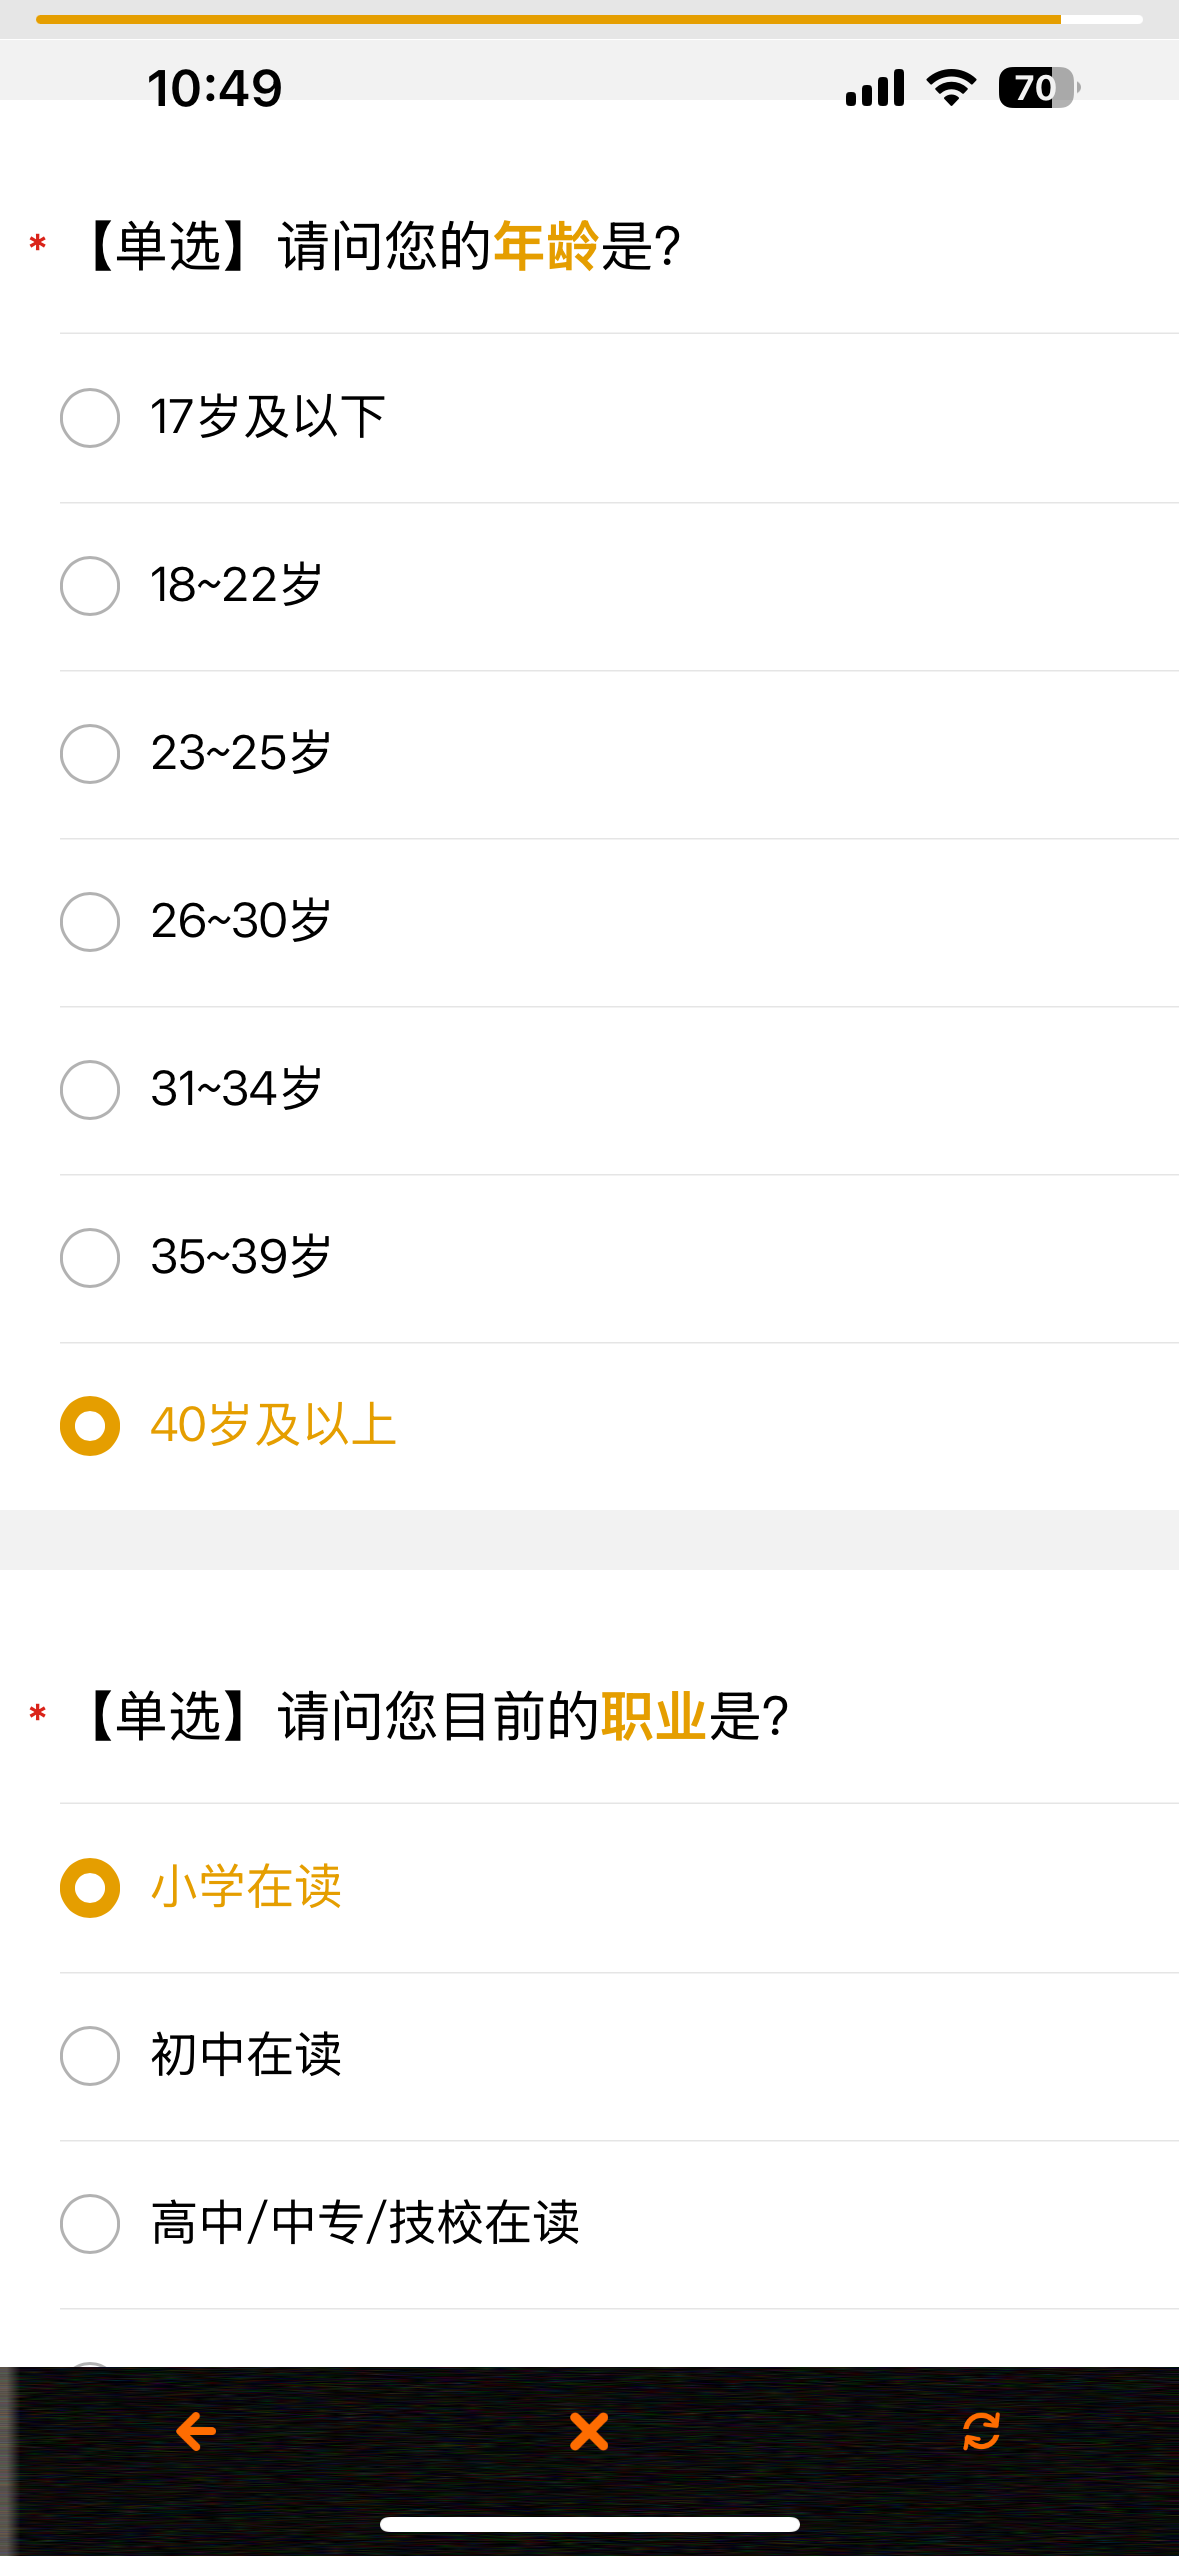
Task: Tap the selected 40岁及以上 radio button
Action: tap(90, 1425)
